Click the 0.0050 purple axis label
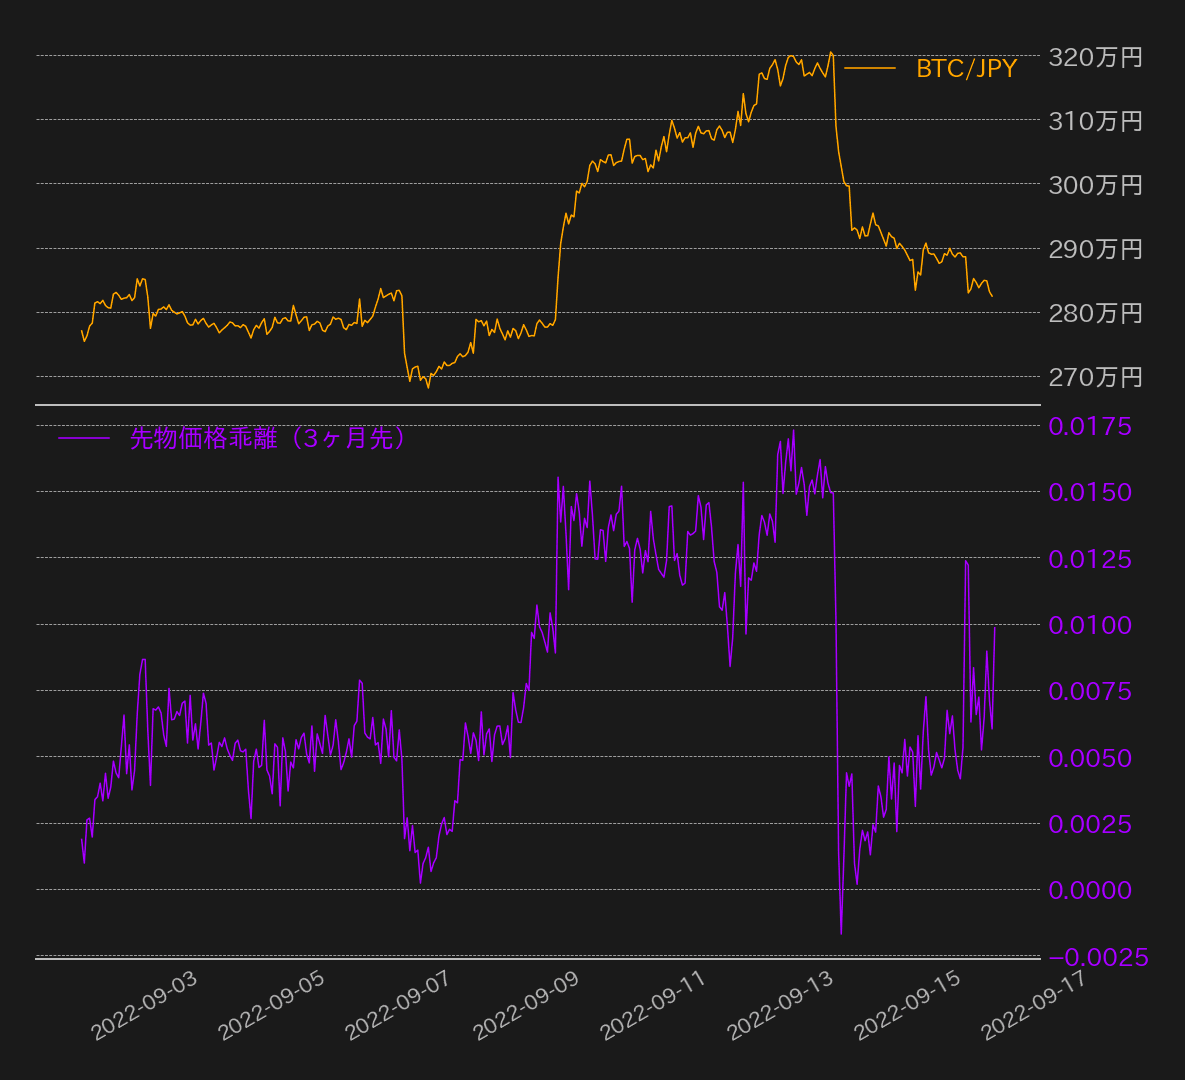 click(x=1089, y=758)
